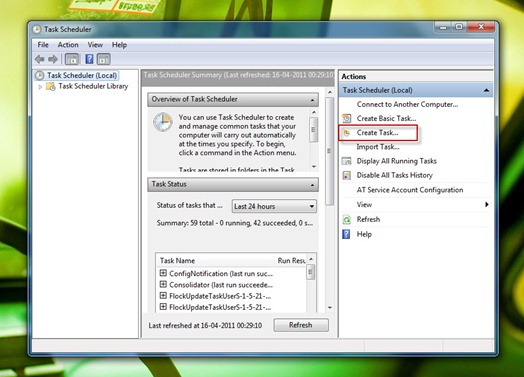Click the Refresh button below task list
Image resolution: width=524 pixels, height=377 pixels.
301,325
